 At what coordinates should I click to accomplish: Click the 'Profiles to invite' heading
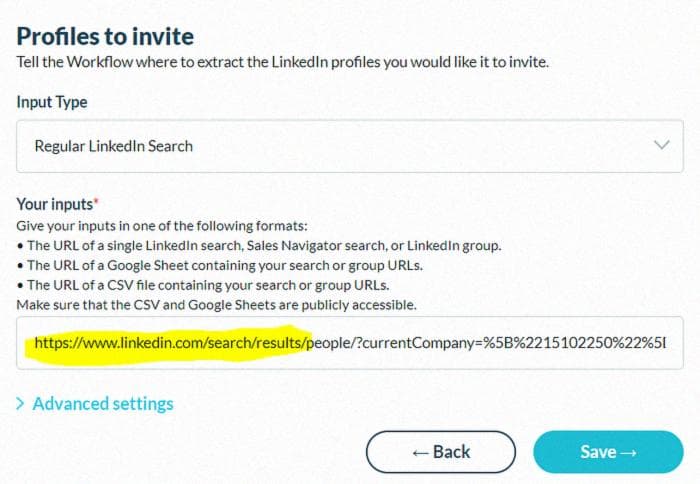click(105, 37)
